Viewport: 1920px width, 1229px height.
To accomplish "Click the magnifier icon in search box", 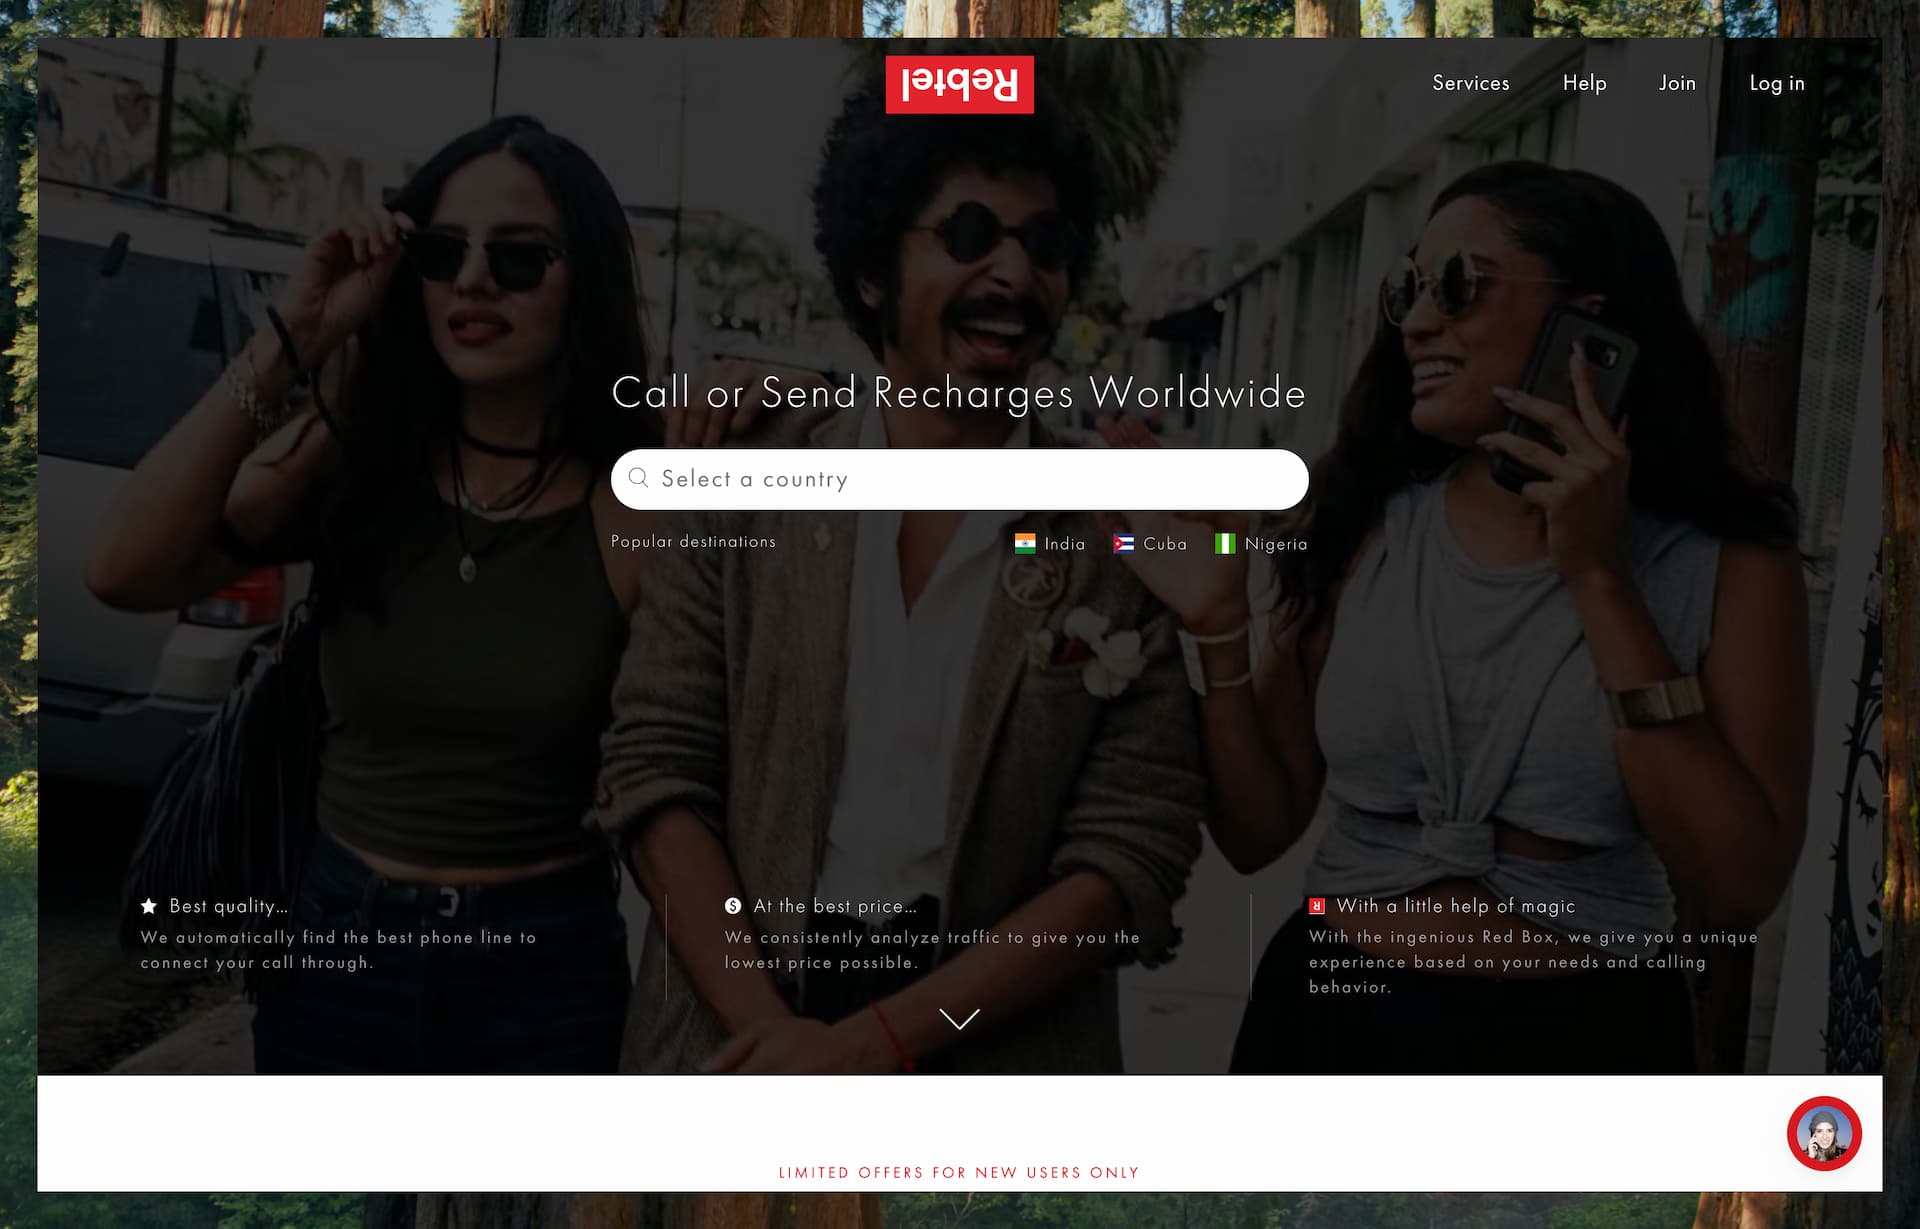I will click(638, 478).
